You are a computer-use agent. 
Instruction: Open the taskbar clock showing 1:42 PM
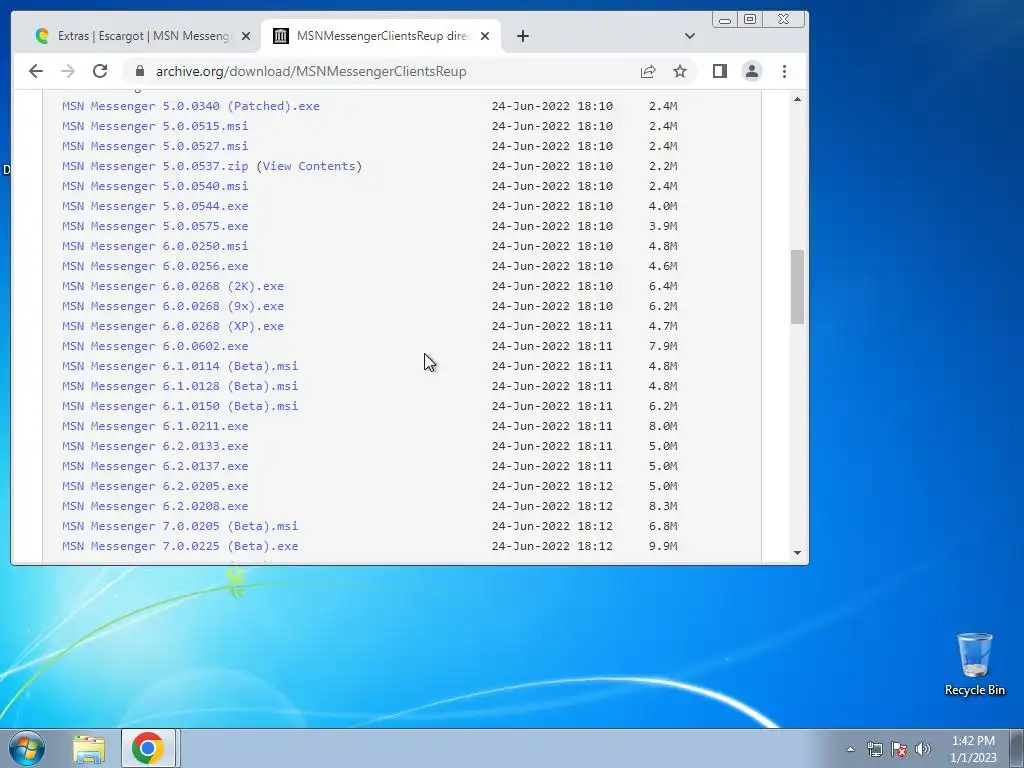[x=973, y=749]
